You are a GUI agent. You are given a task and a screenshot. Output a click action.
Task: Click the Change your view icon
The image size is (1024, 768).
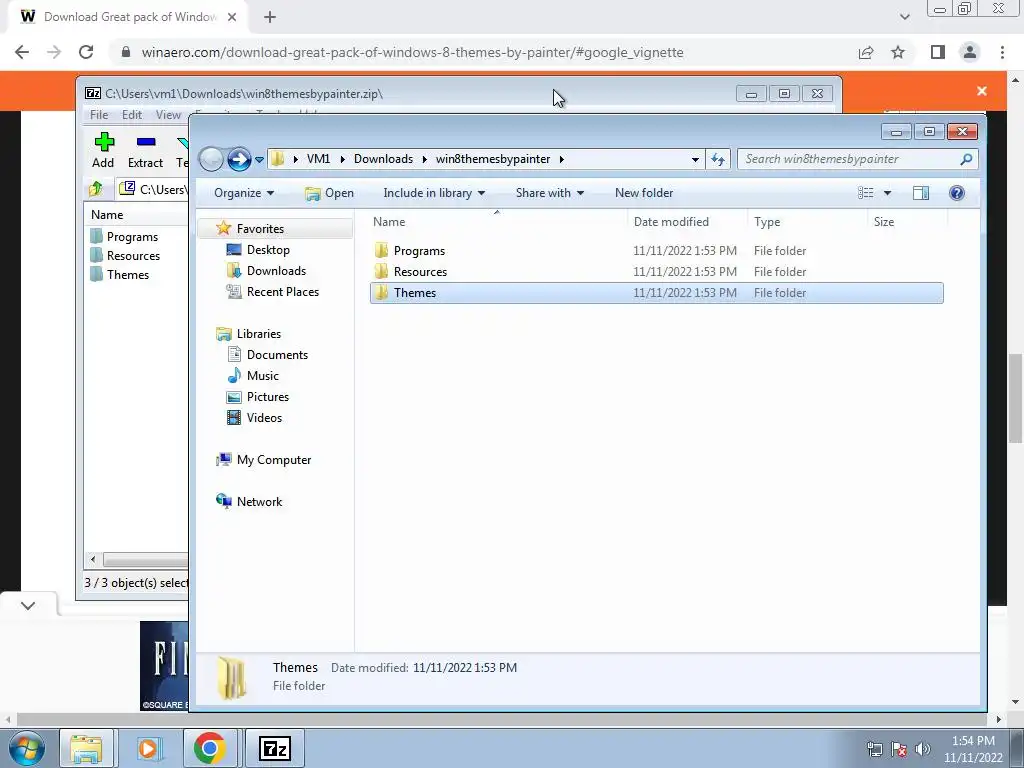pos(865,193)
